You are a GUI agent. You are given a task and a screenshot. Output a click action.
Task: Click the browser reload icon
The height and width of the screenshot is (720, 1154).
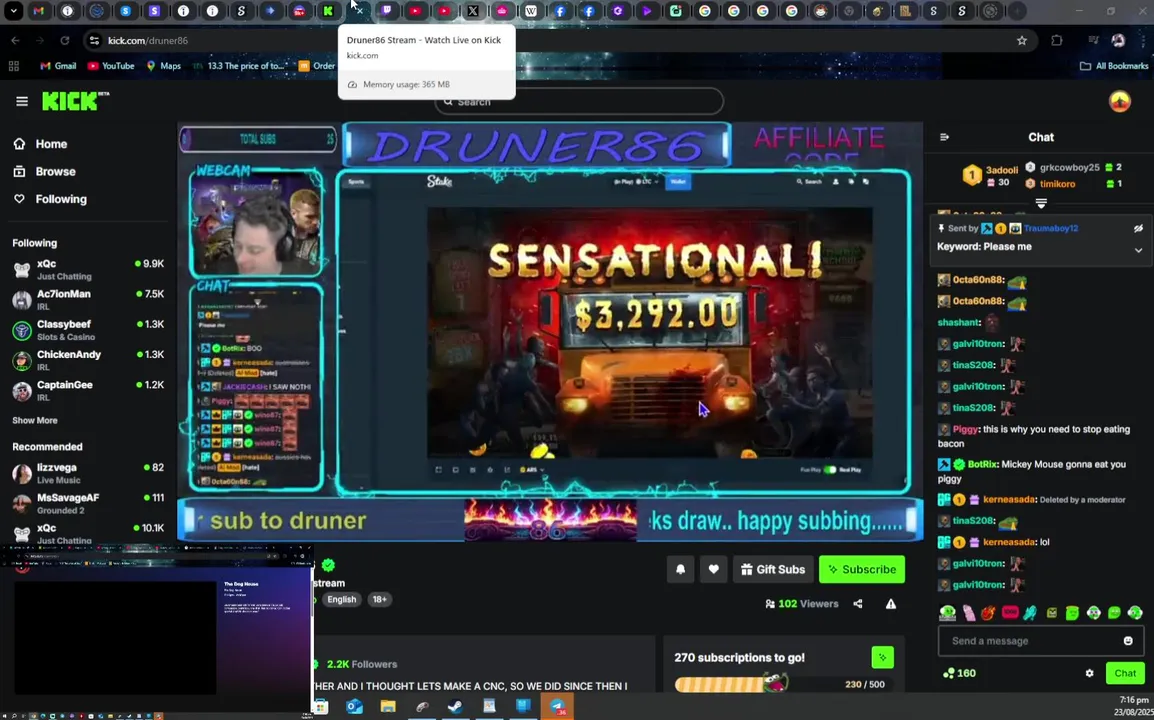tap(65, 40)
